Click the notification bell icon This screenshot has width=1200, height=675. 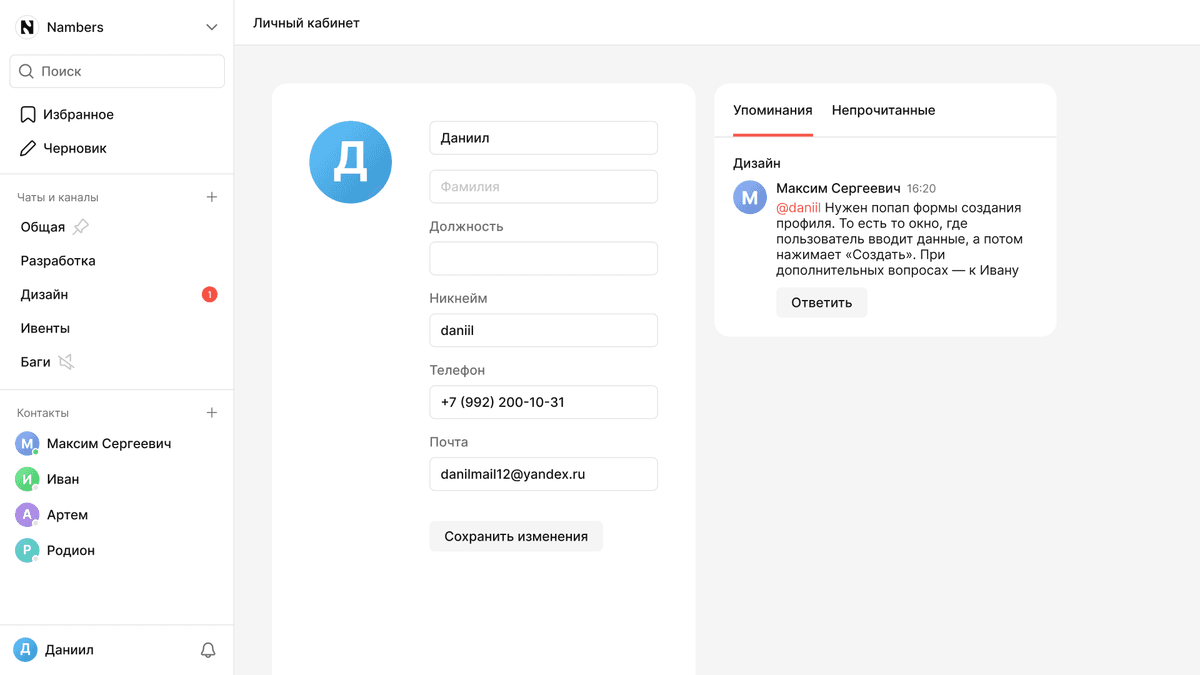(x=208, y=650)
